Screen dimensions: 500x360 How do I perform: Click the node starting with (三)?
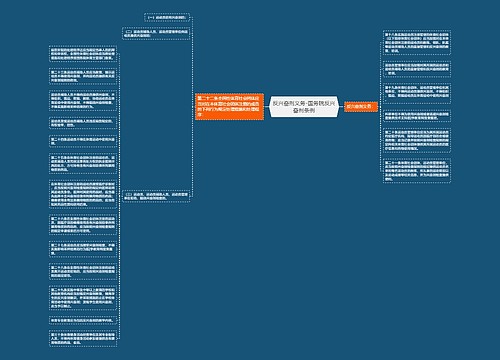156,196
